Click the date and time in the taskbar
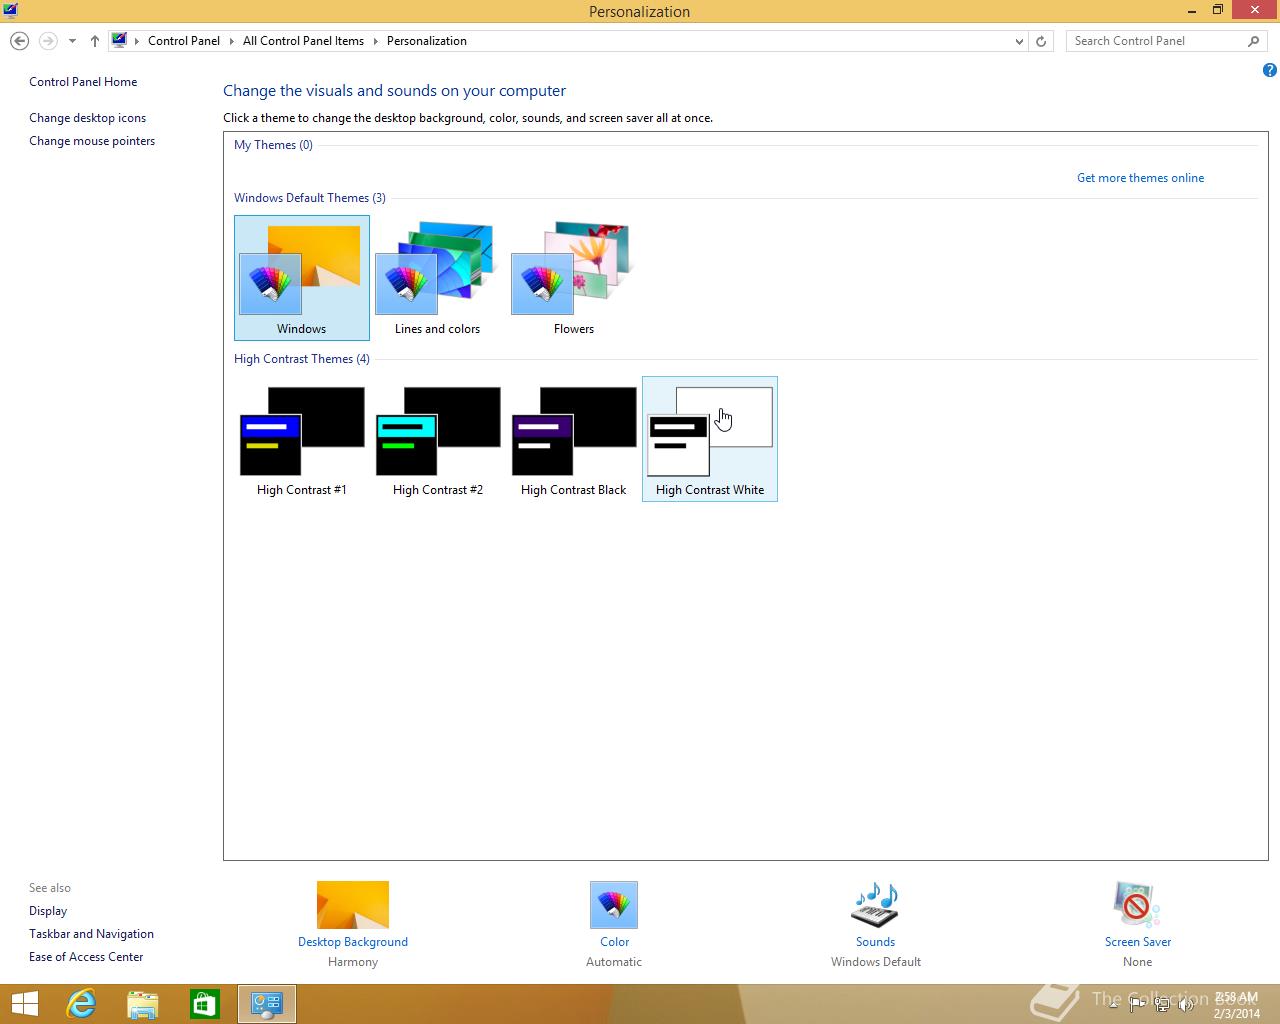Viewport: 1280px width, 1024px height. (x=1236, y=1005)
